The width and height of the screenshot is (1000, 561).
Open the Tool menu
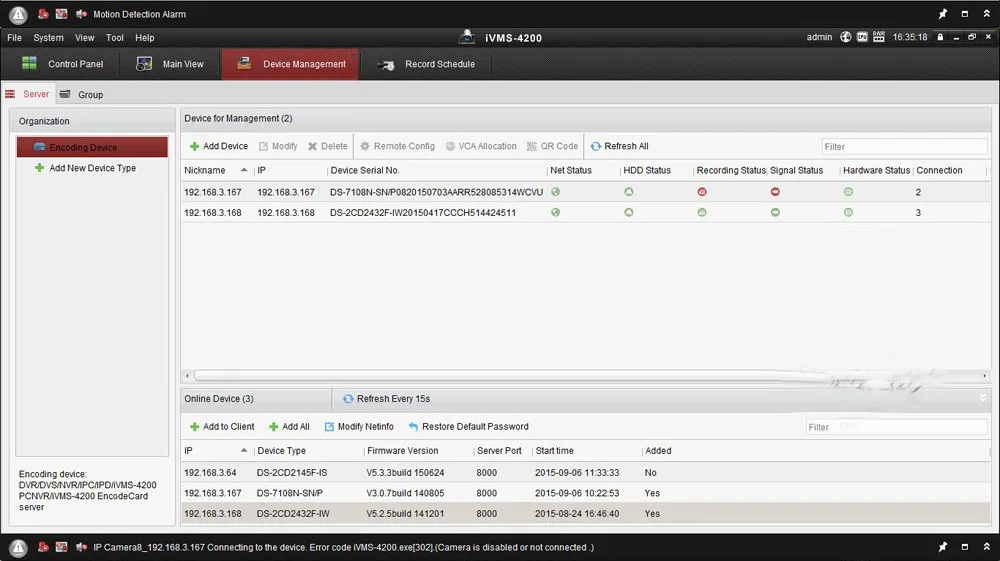point(115,38)
